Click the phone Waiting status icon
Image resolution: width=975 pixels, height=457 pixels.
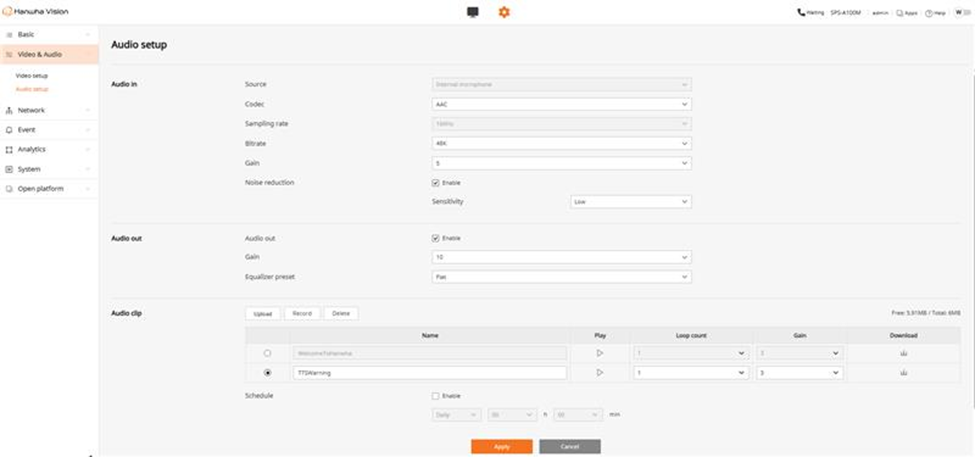coord(801,13)
